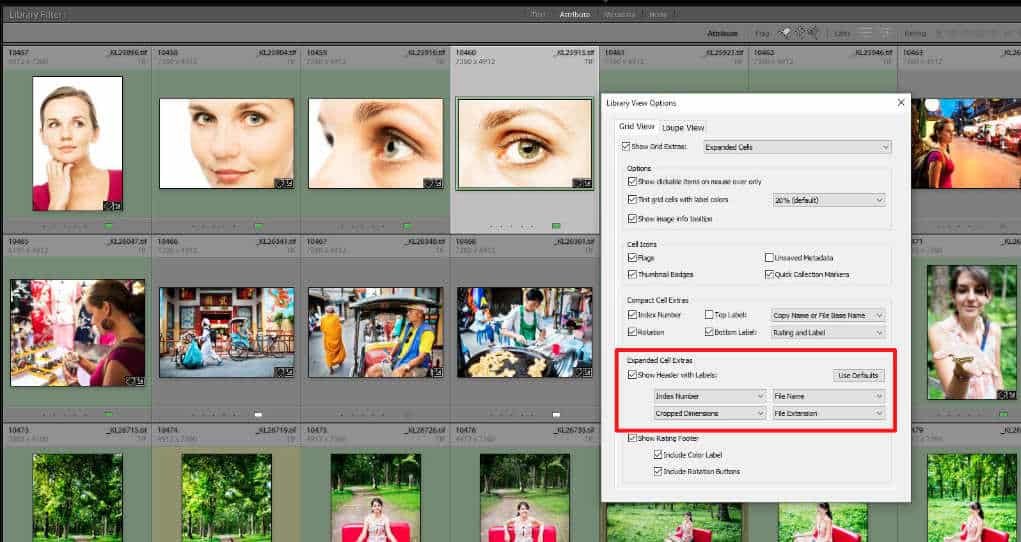The width and height of the screenshot is (1021, 542).
Task: Toggle Show Rating Footer checkbox
Action: [632, 438]
